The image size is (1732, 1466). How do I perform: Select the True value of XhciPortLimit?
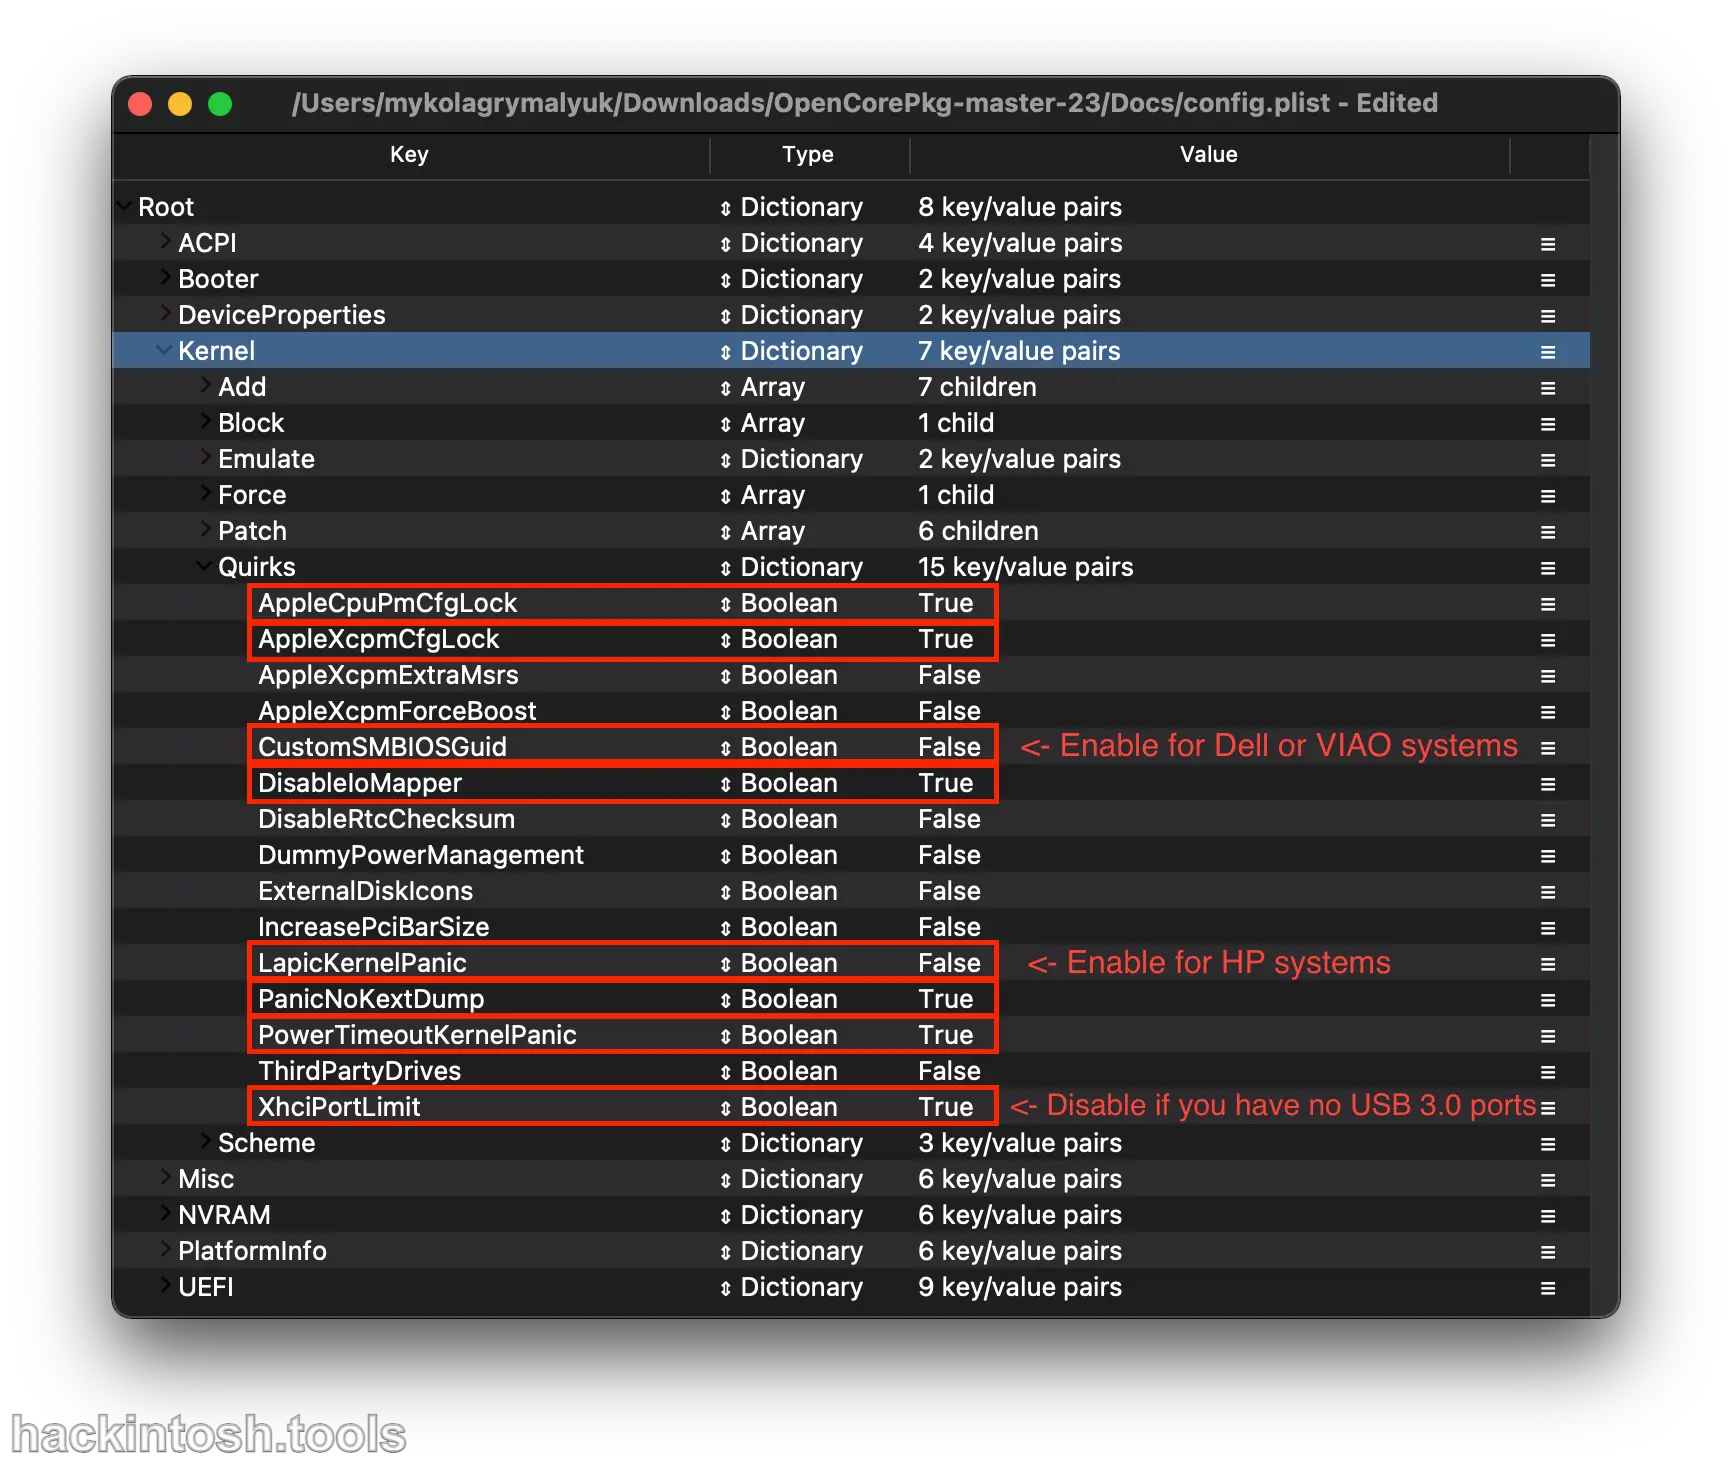[946, 1107]
